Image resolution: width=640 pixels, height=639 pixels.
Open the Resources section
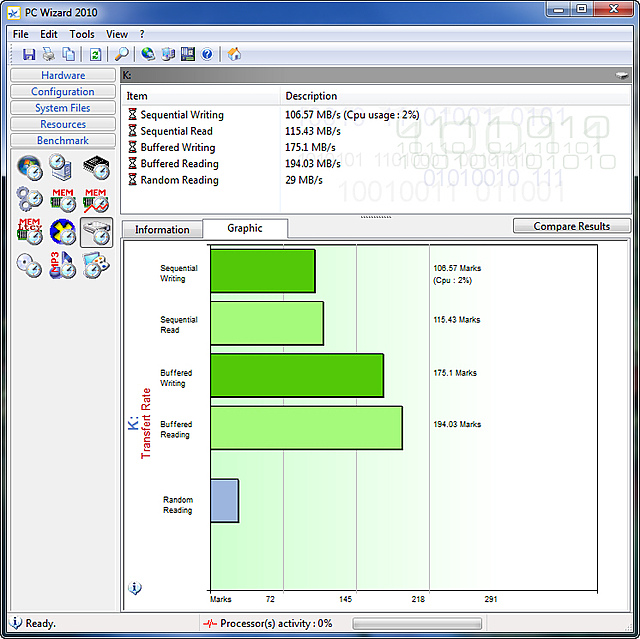tap(63, 124)
